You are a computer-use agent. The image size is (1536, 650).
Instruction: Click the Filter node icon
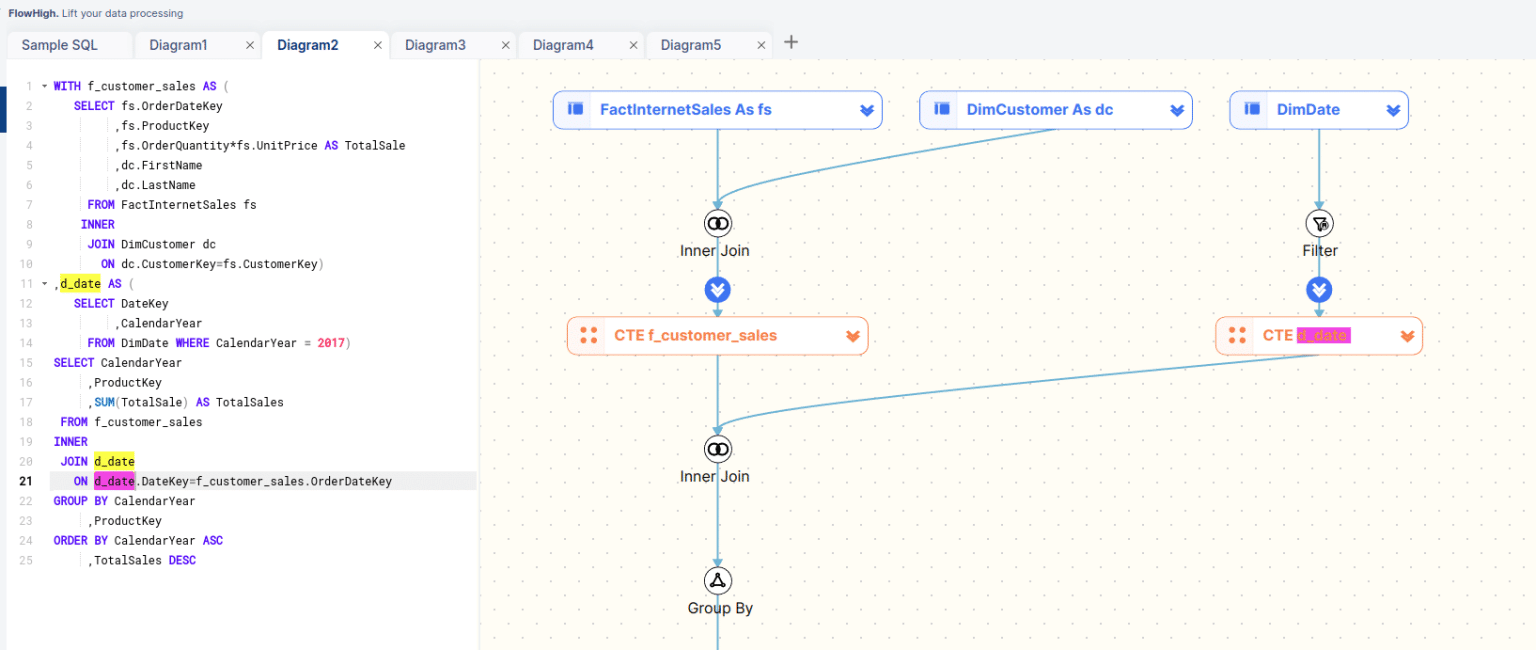(1319, 223)
